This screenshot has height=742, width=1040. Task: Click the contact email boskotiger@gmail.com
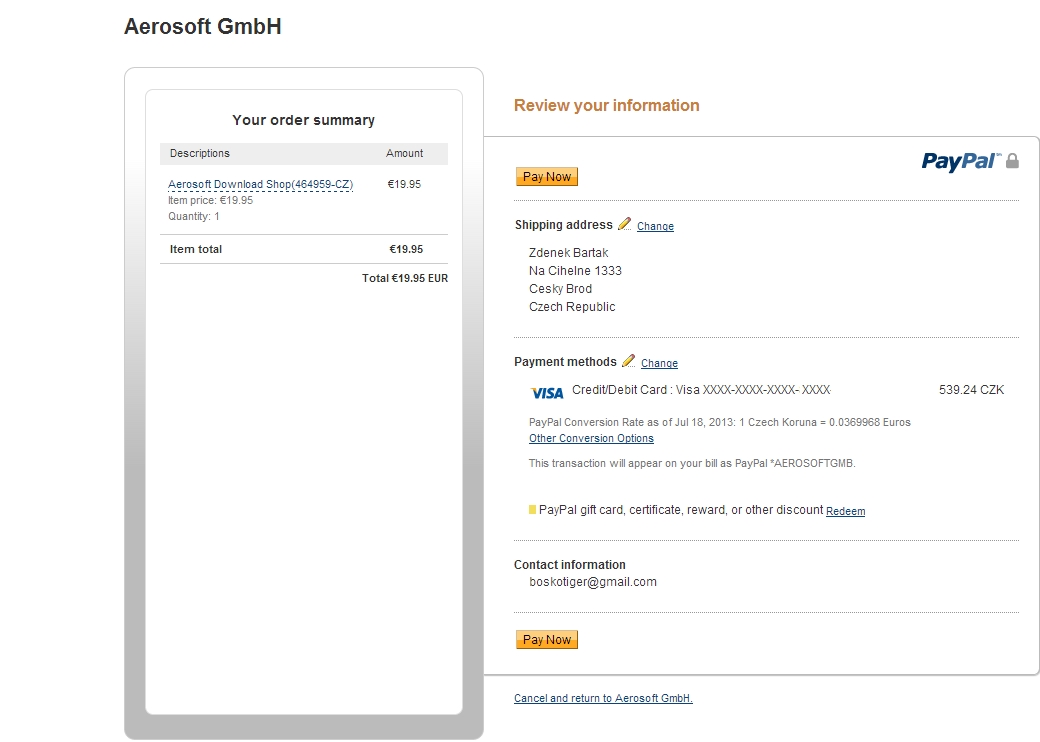point(593,582)
